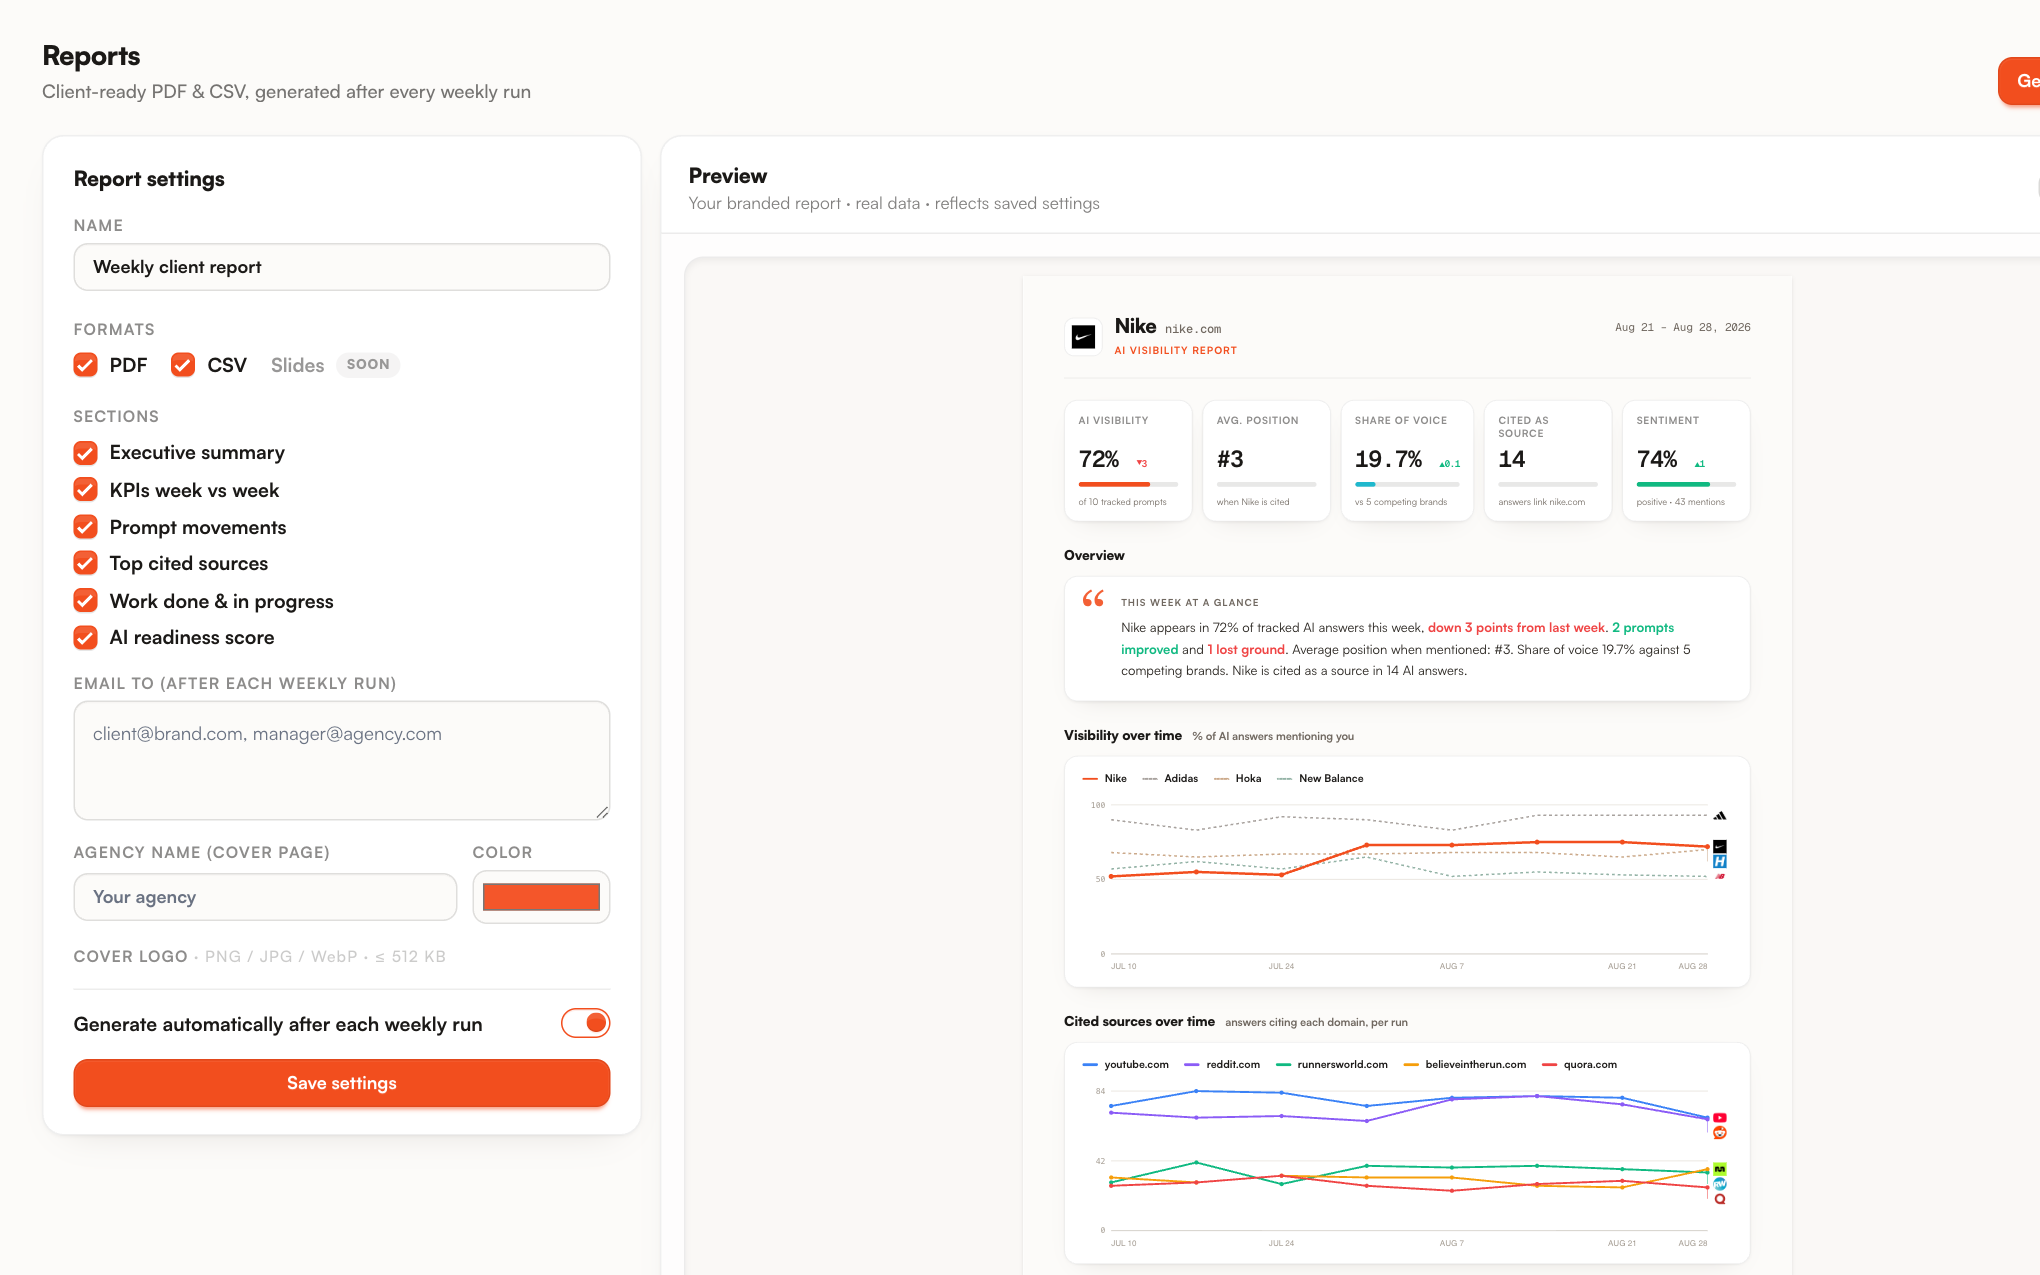Click the red '1 lost ground' text
The height and width of the screenshot is (1275, 2040).
point(1246,649)
